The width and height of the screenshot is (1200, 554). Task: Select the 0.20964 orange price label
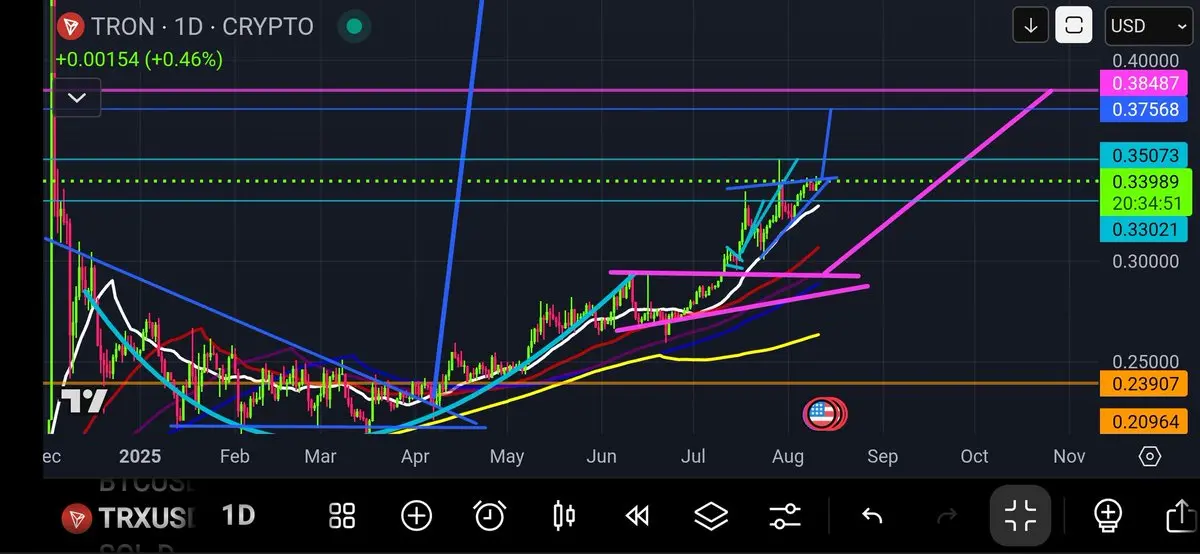[x=1143, y=422]
